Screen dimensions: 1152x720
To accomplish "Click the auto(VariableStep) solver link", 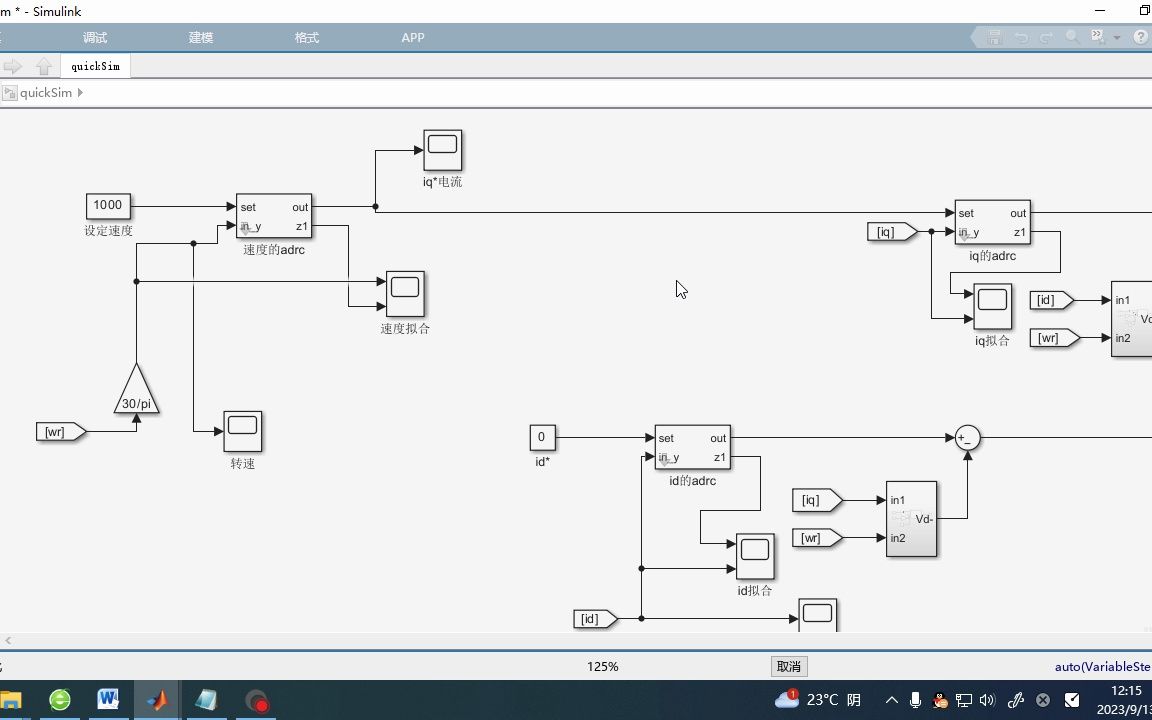I will tap(1103, 666).
